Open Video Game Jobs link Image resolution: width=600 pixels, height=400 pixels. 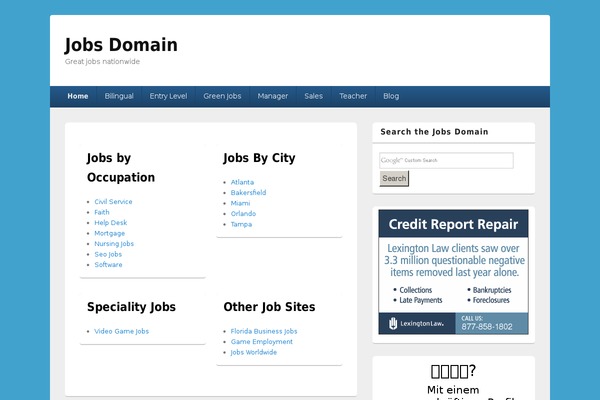point(122,331)
